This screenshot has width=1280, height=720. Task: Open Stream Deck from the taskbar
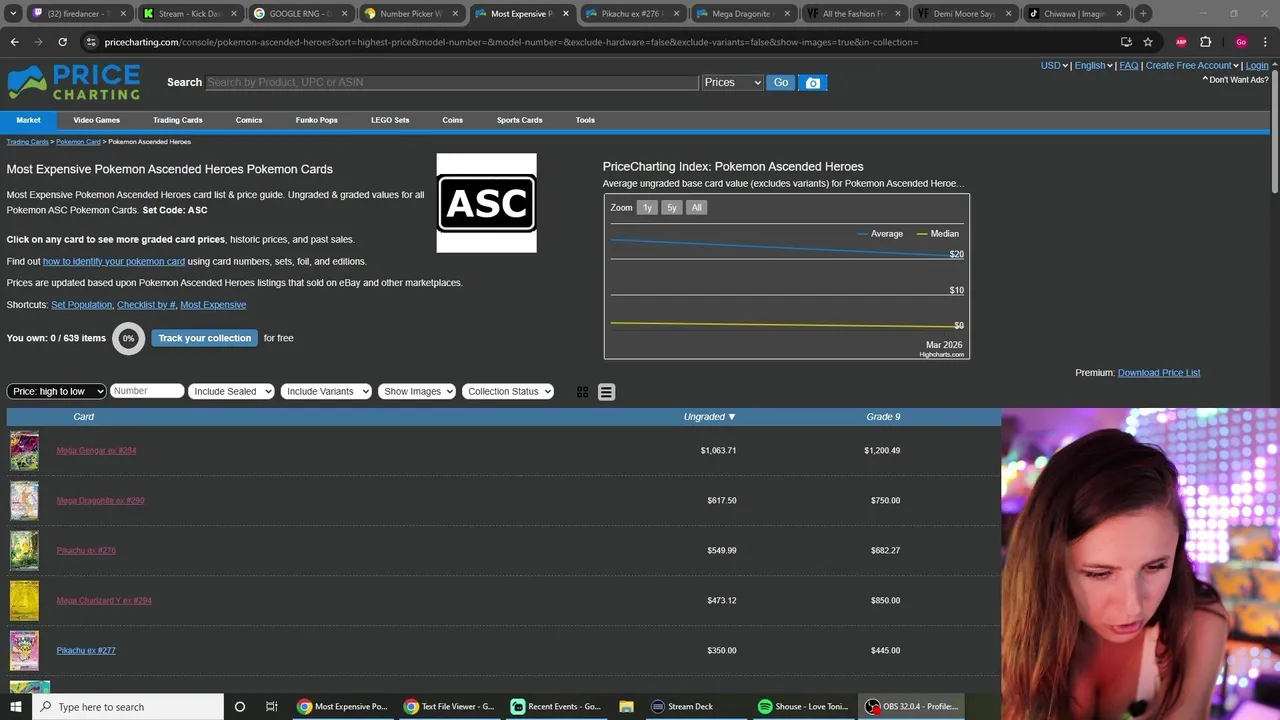coord(682,707)
